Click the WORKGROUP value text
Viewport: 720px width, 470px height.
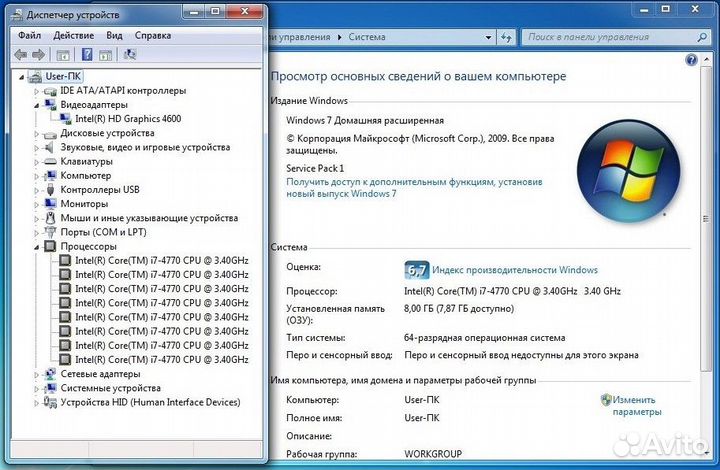433,454
